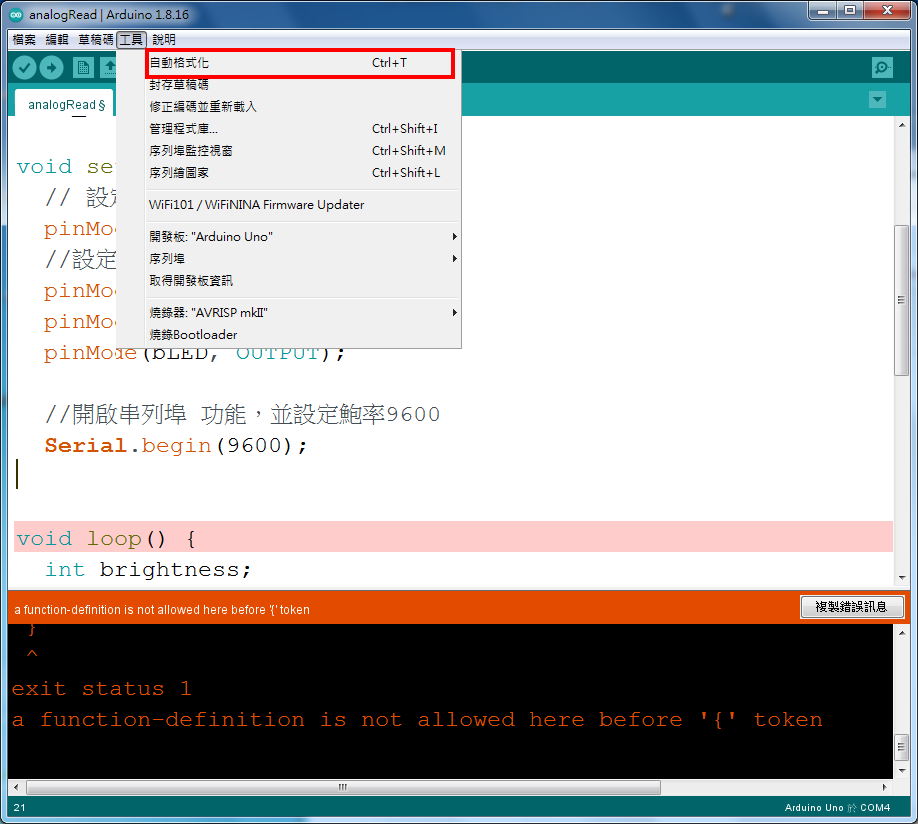918x824 pixels.
Task: Click the orange error message bar text
Action: click(x=162, y=610)
